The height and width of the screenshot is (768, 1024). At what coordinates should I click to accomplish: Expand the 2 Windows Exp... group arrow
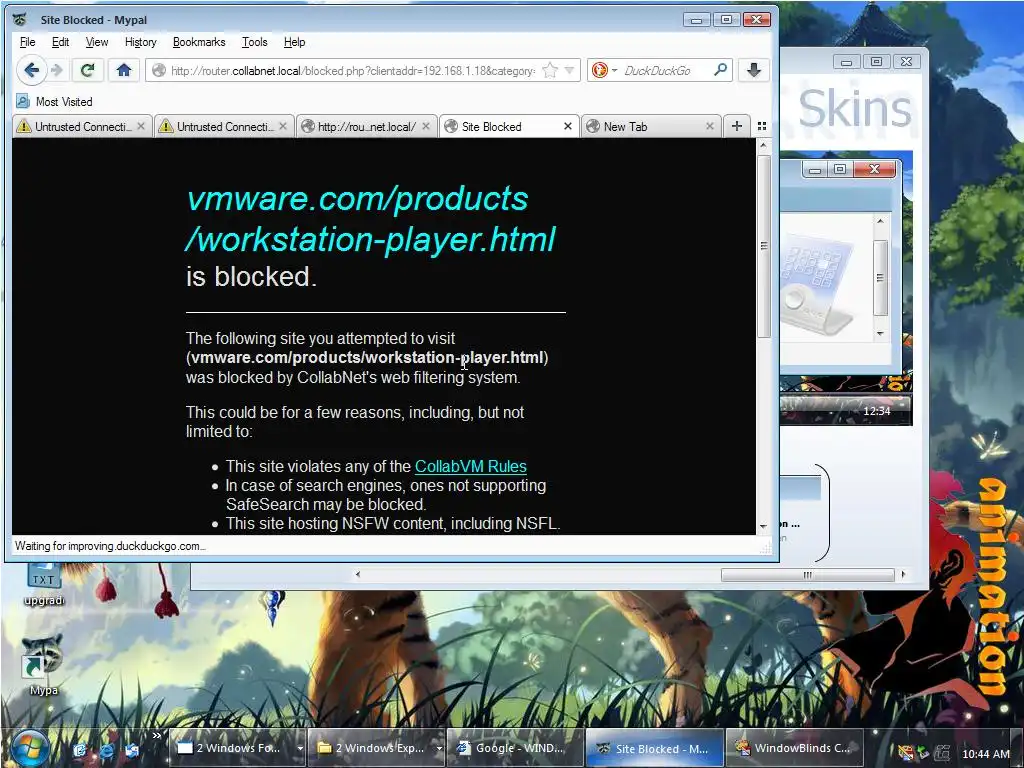pos(439,748)
